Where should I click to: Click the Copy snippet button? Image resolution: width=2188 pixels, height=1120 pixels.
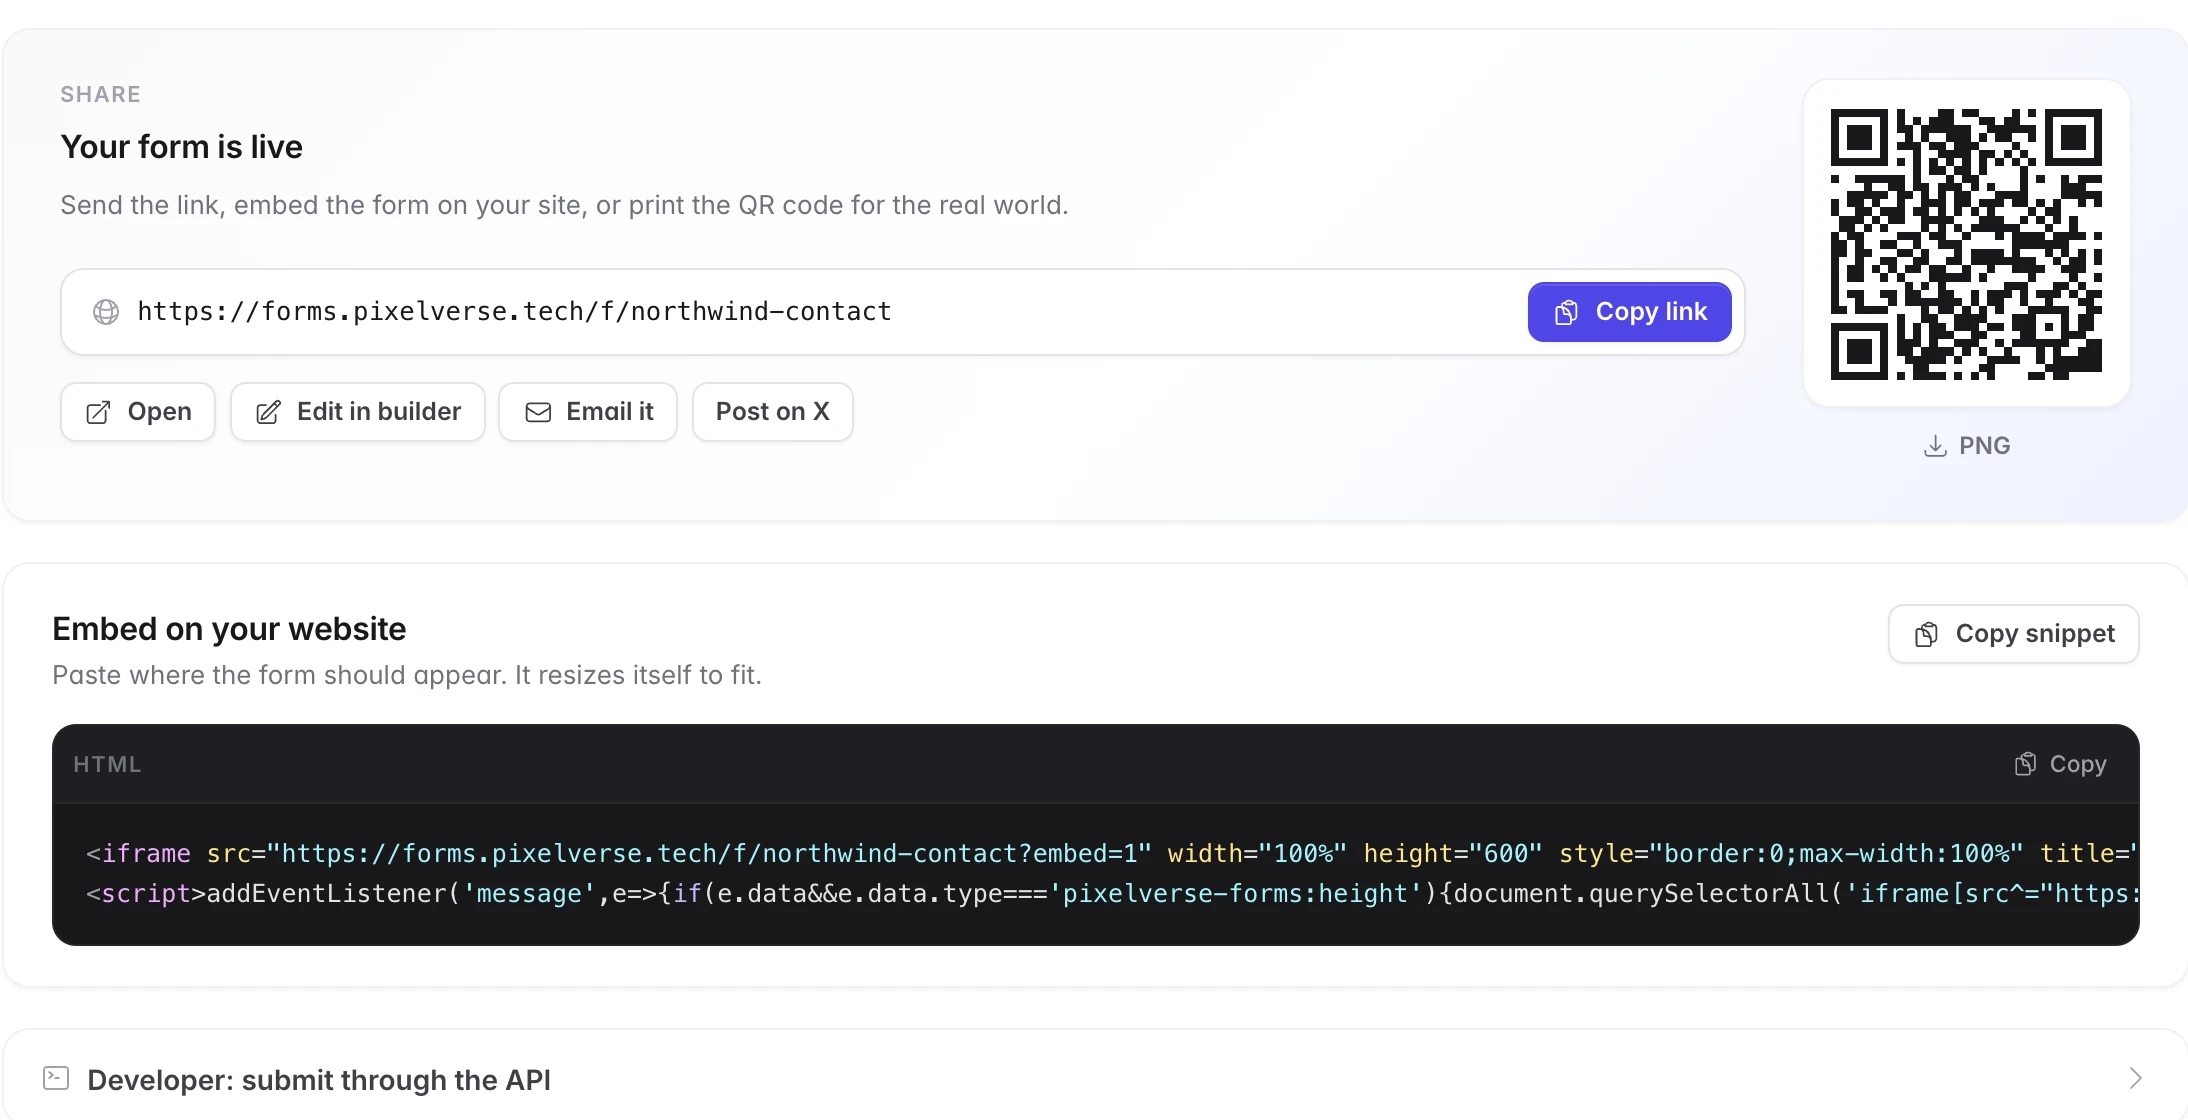2013,634
